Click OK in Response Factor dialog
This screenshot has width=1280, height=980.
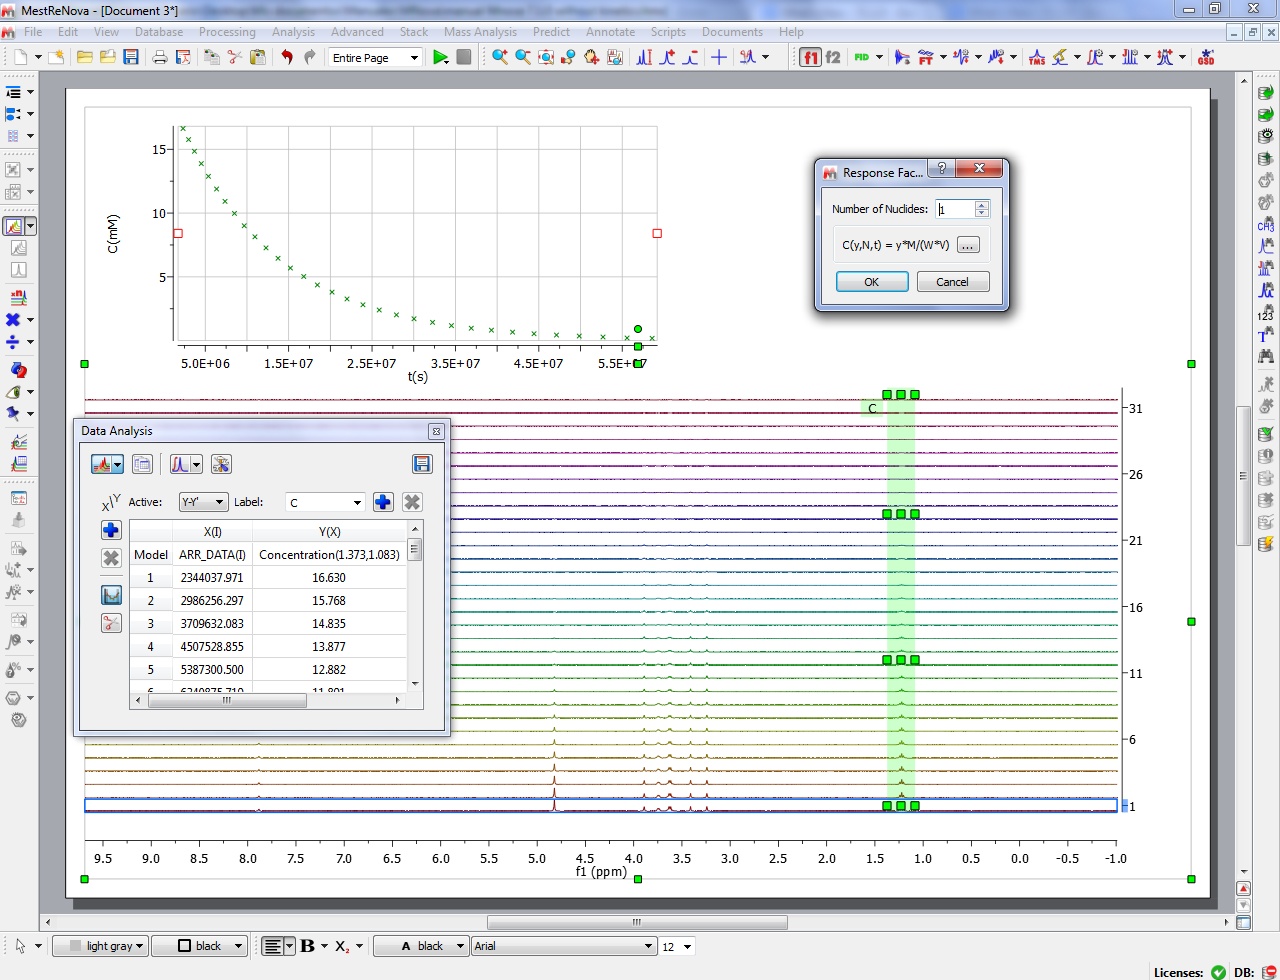coord(871,282)
